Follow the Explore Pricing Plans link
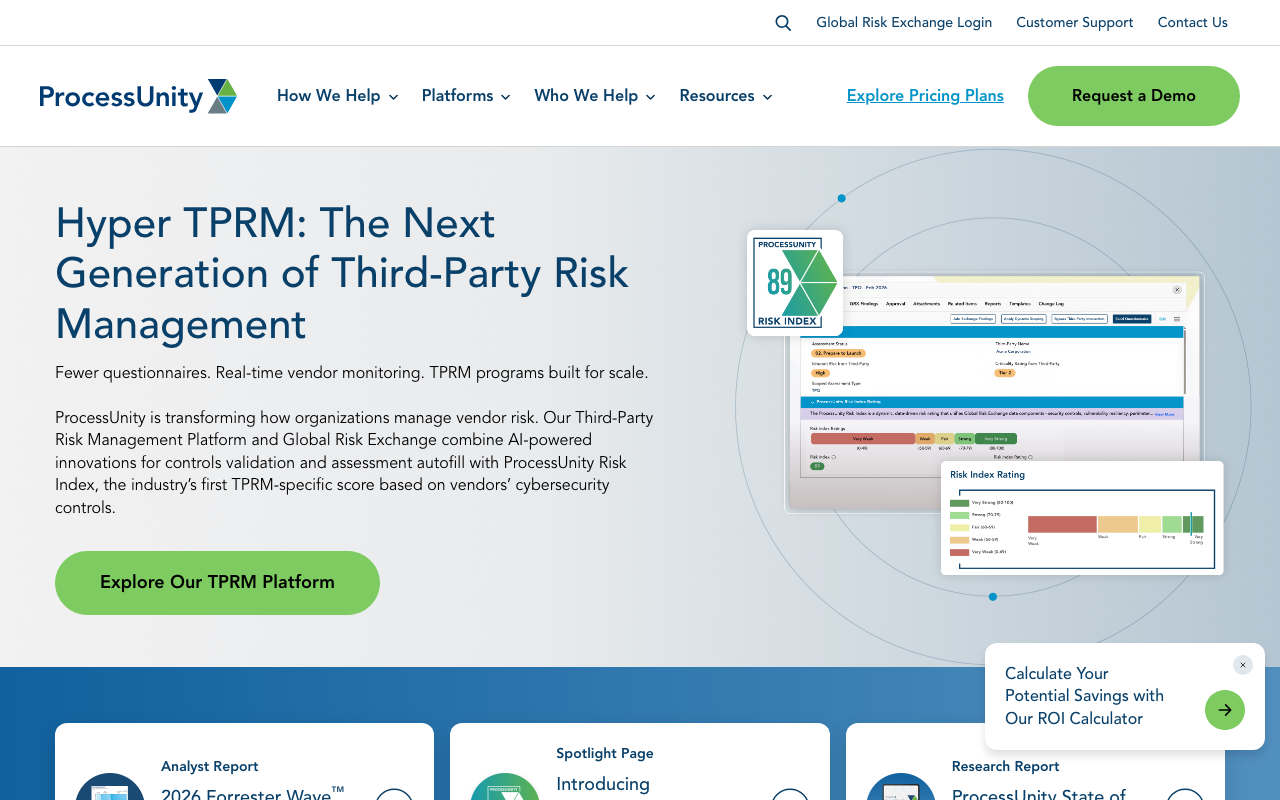Screen dimensions: 1280x800 (x=925, y=96)
